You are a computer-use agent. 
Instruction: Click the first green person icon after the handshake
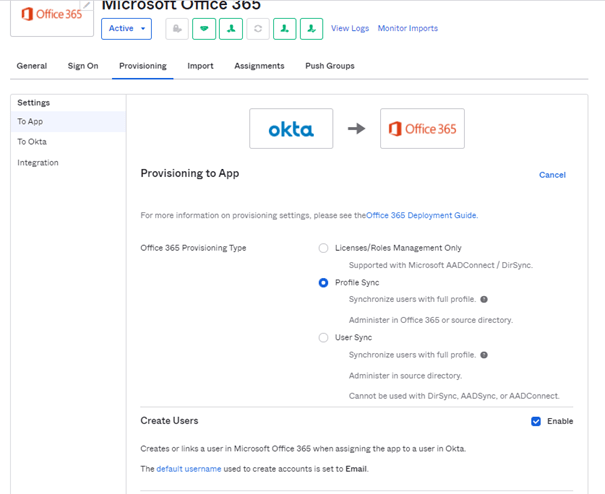[231, 29]
